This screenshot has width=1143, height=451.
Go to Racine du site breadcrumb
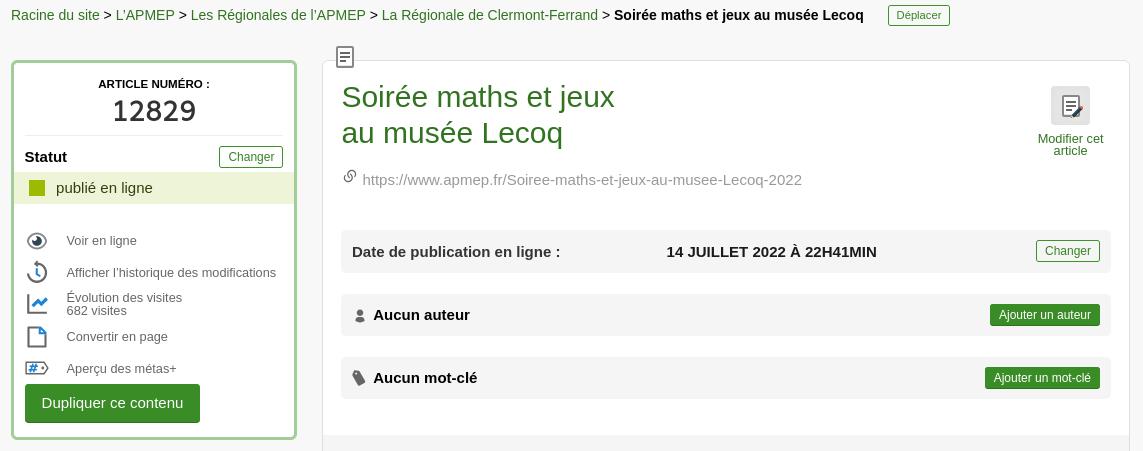click(55, 15)
